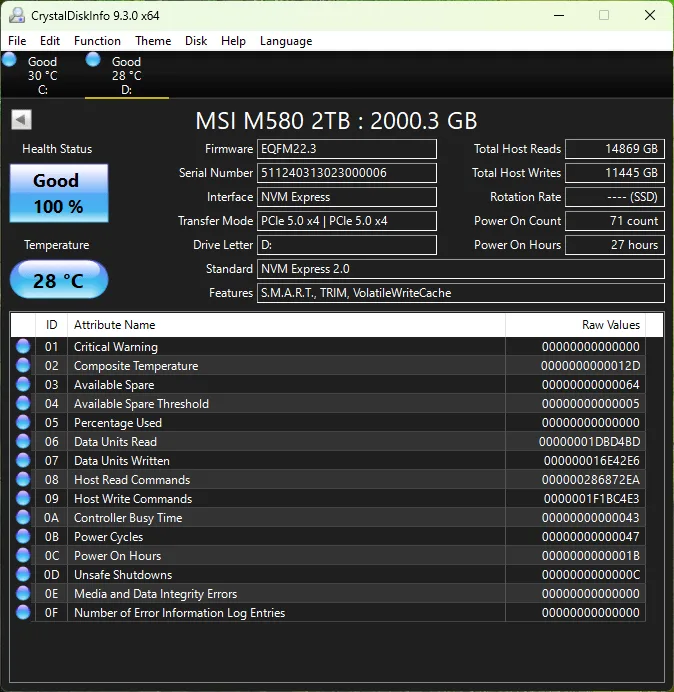Close the CrystalDiskInfo window
Screen dimensions: 674x692
[x=650, y=15]
